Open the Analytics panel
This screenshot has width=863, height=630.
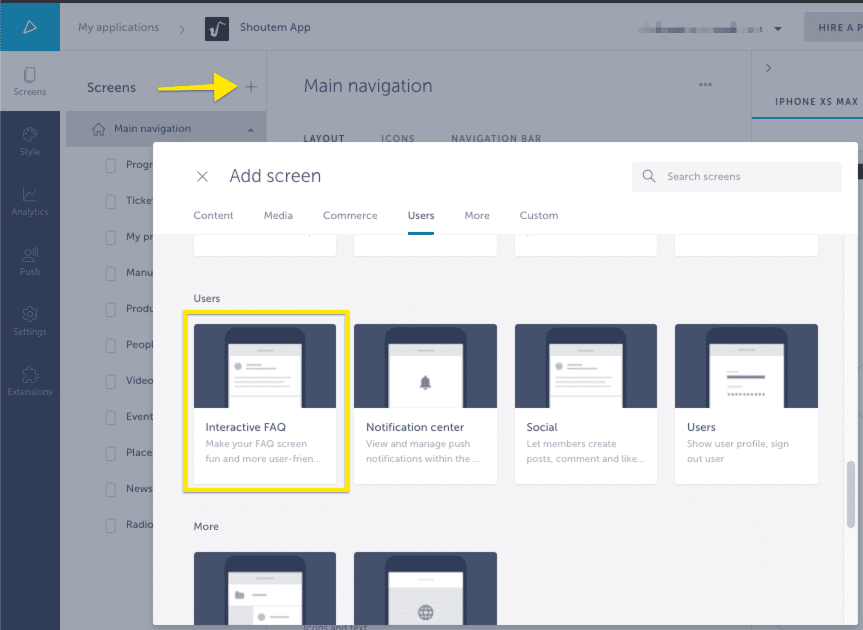tap(30, 200)
